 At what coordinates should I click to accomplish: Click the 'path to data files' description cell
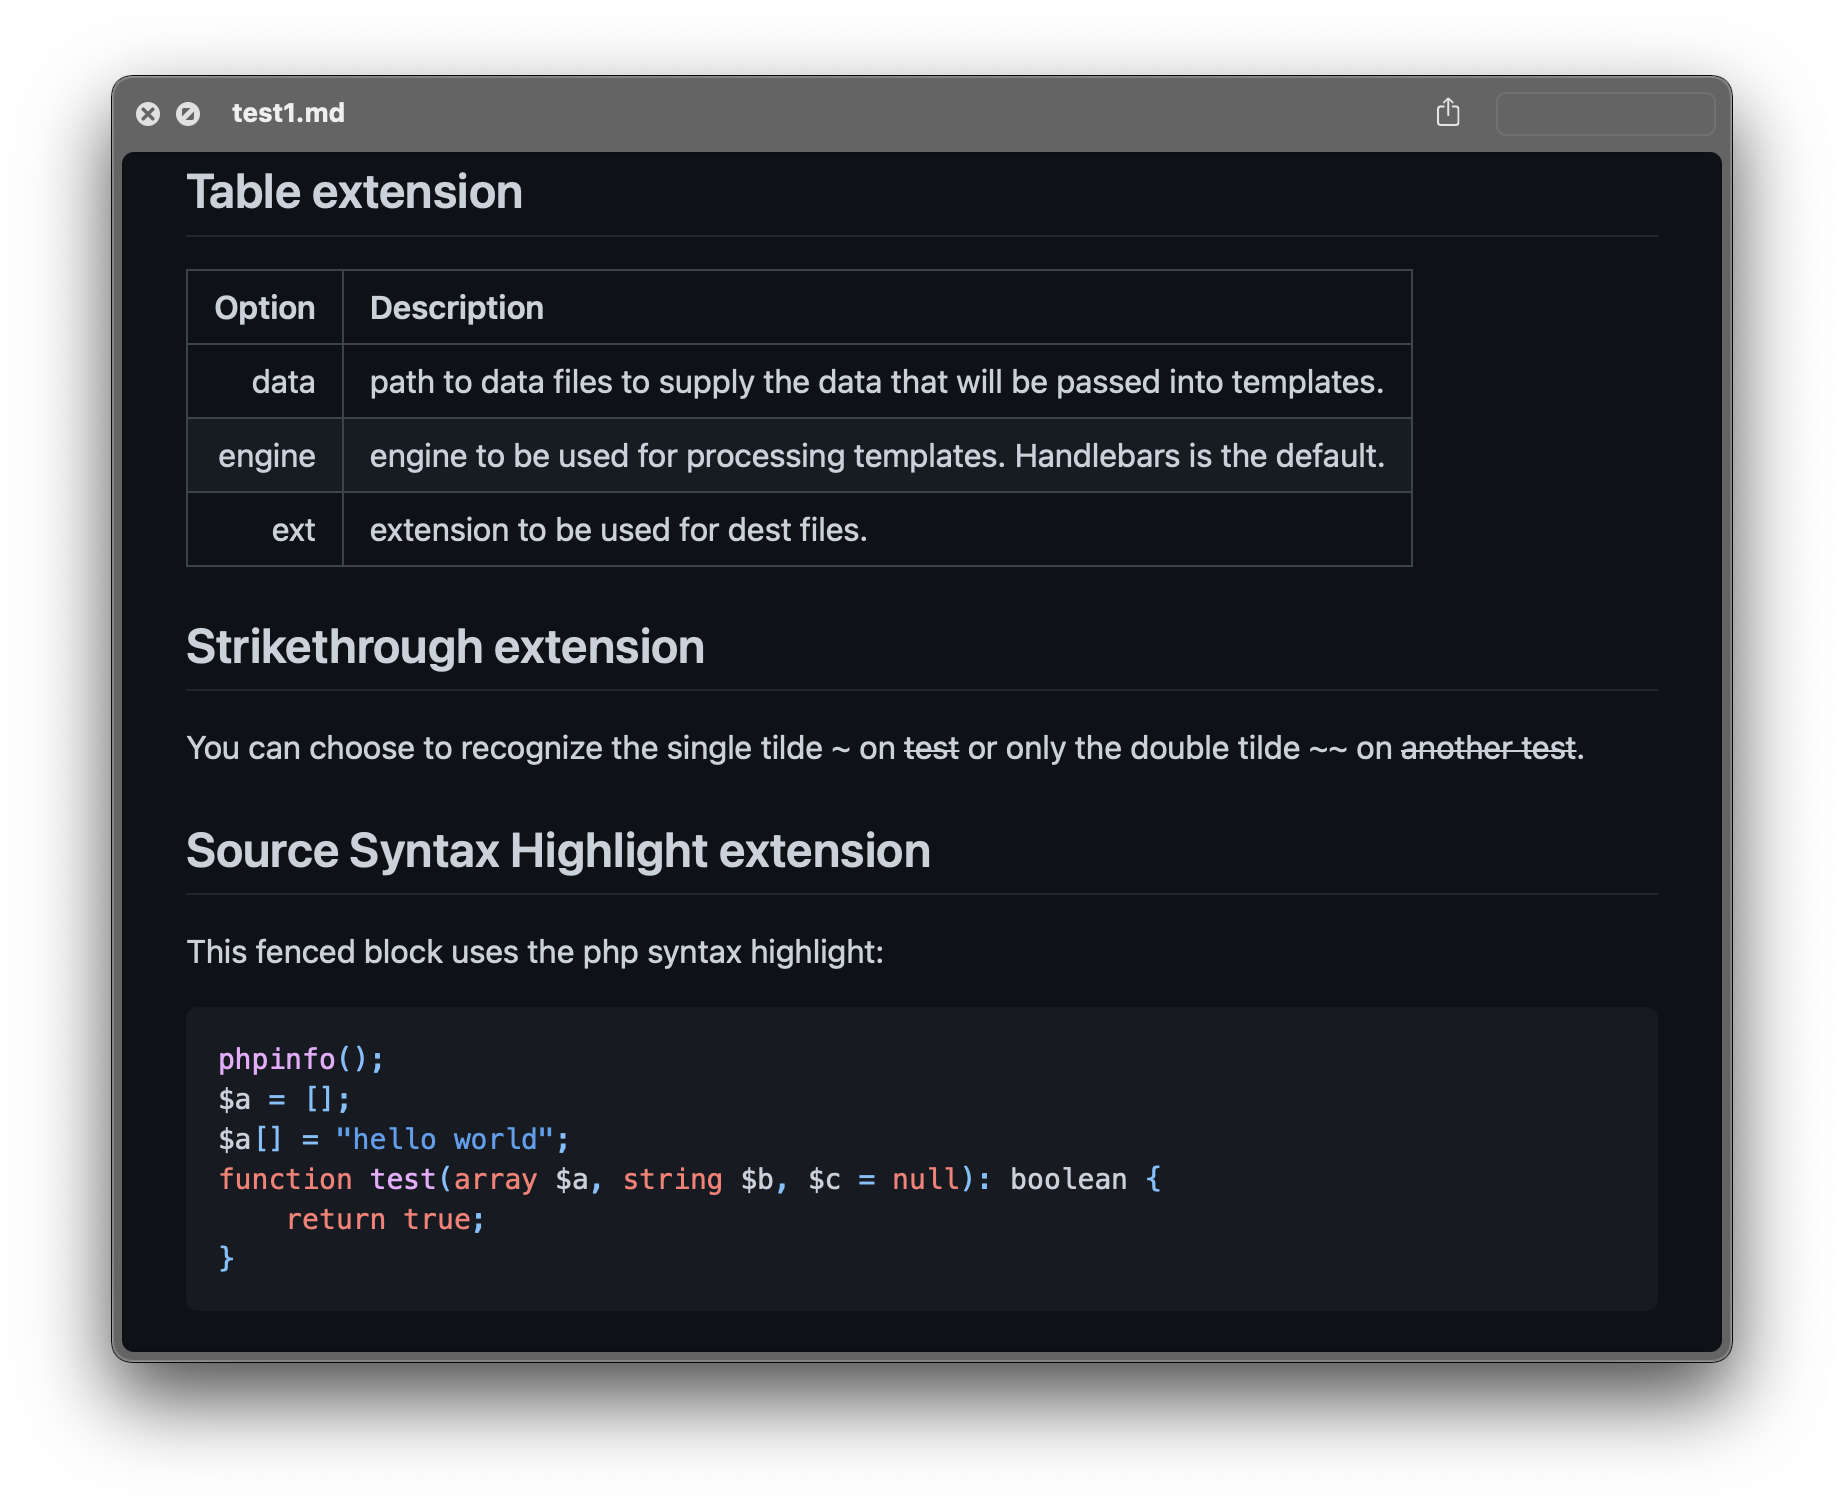pos(877,382)
